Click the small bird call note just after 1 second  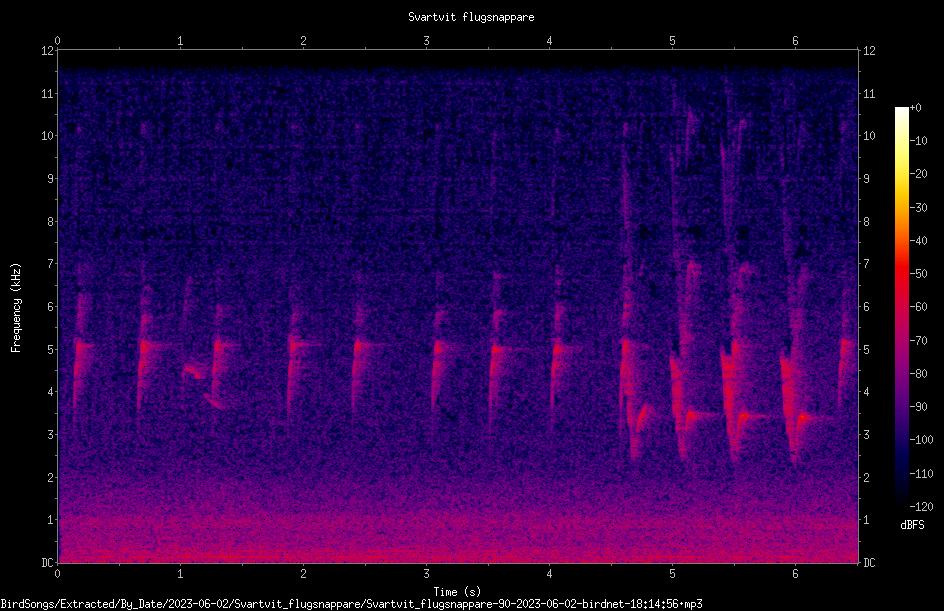pyautogui.click(x=194, y=371)
